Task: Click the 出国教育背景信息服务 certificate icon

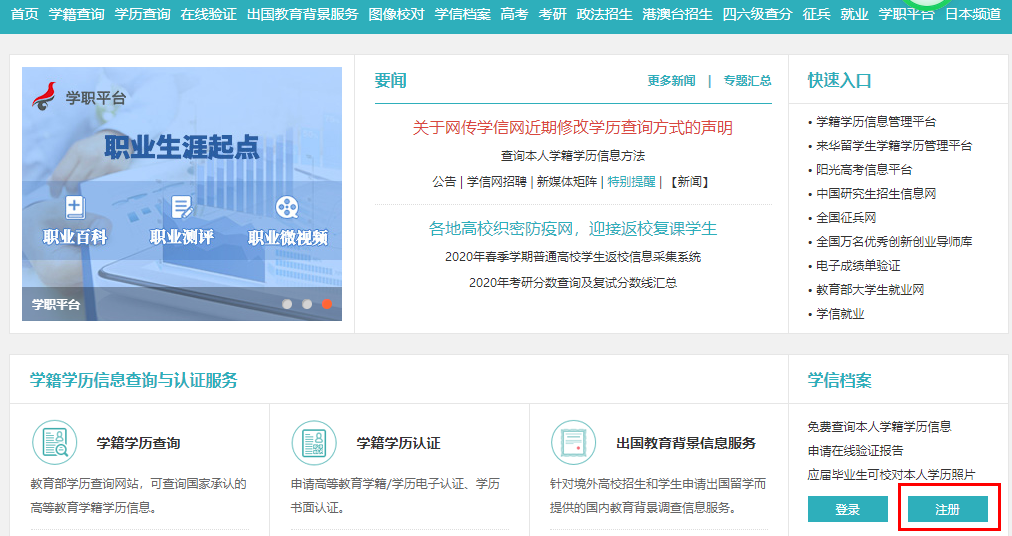Action: coord(574,443)
